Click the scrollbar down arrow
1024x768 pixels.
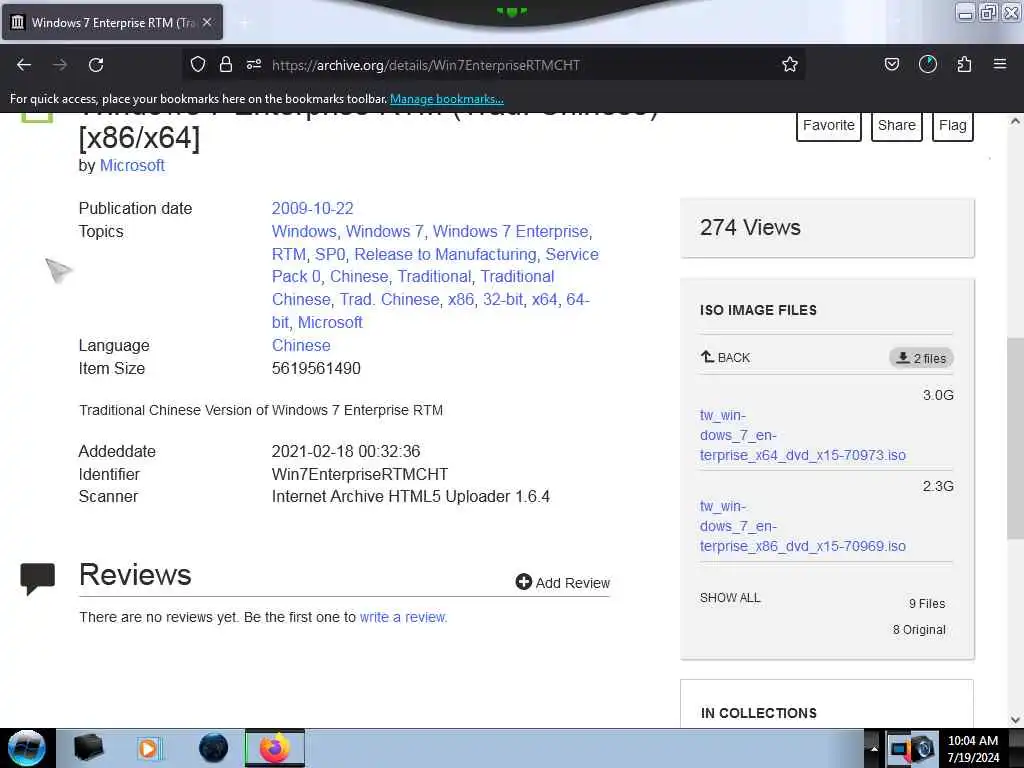point(1015,720)
